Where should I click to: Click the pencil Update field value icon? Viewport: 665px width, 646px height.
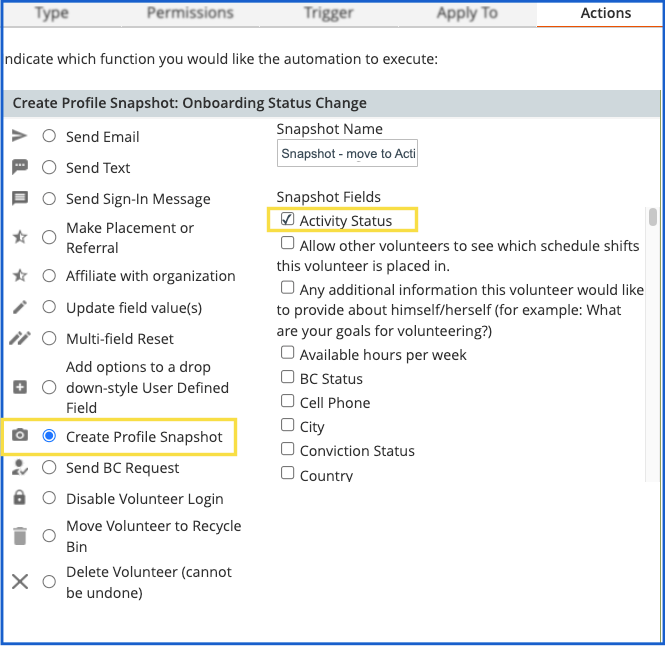click(19, 308)
